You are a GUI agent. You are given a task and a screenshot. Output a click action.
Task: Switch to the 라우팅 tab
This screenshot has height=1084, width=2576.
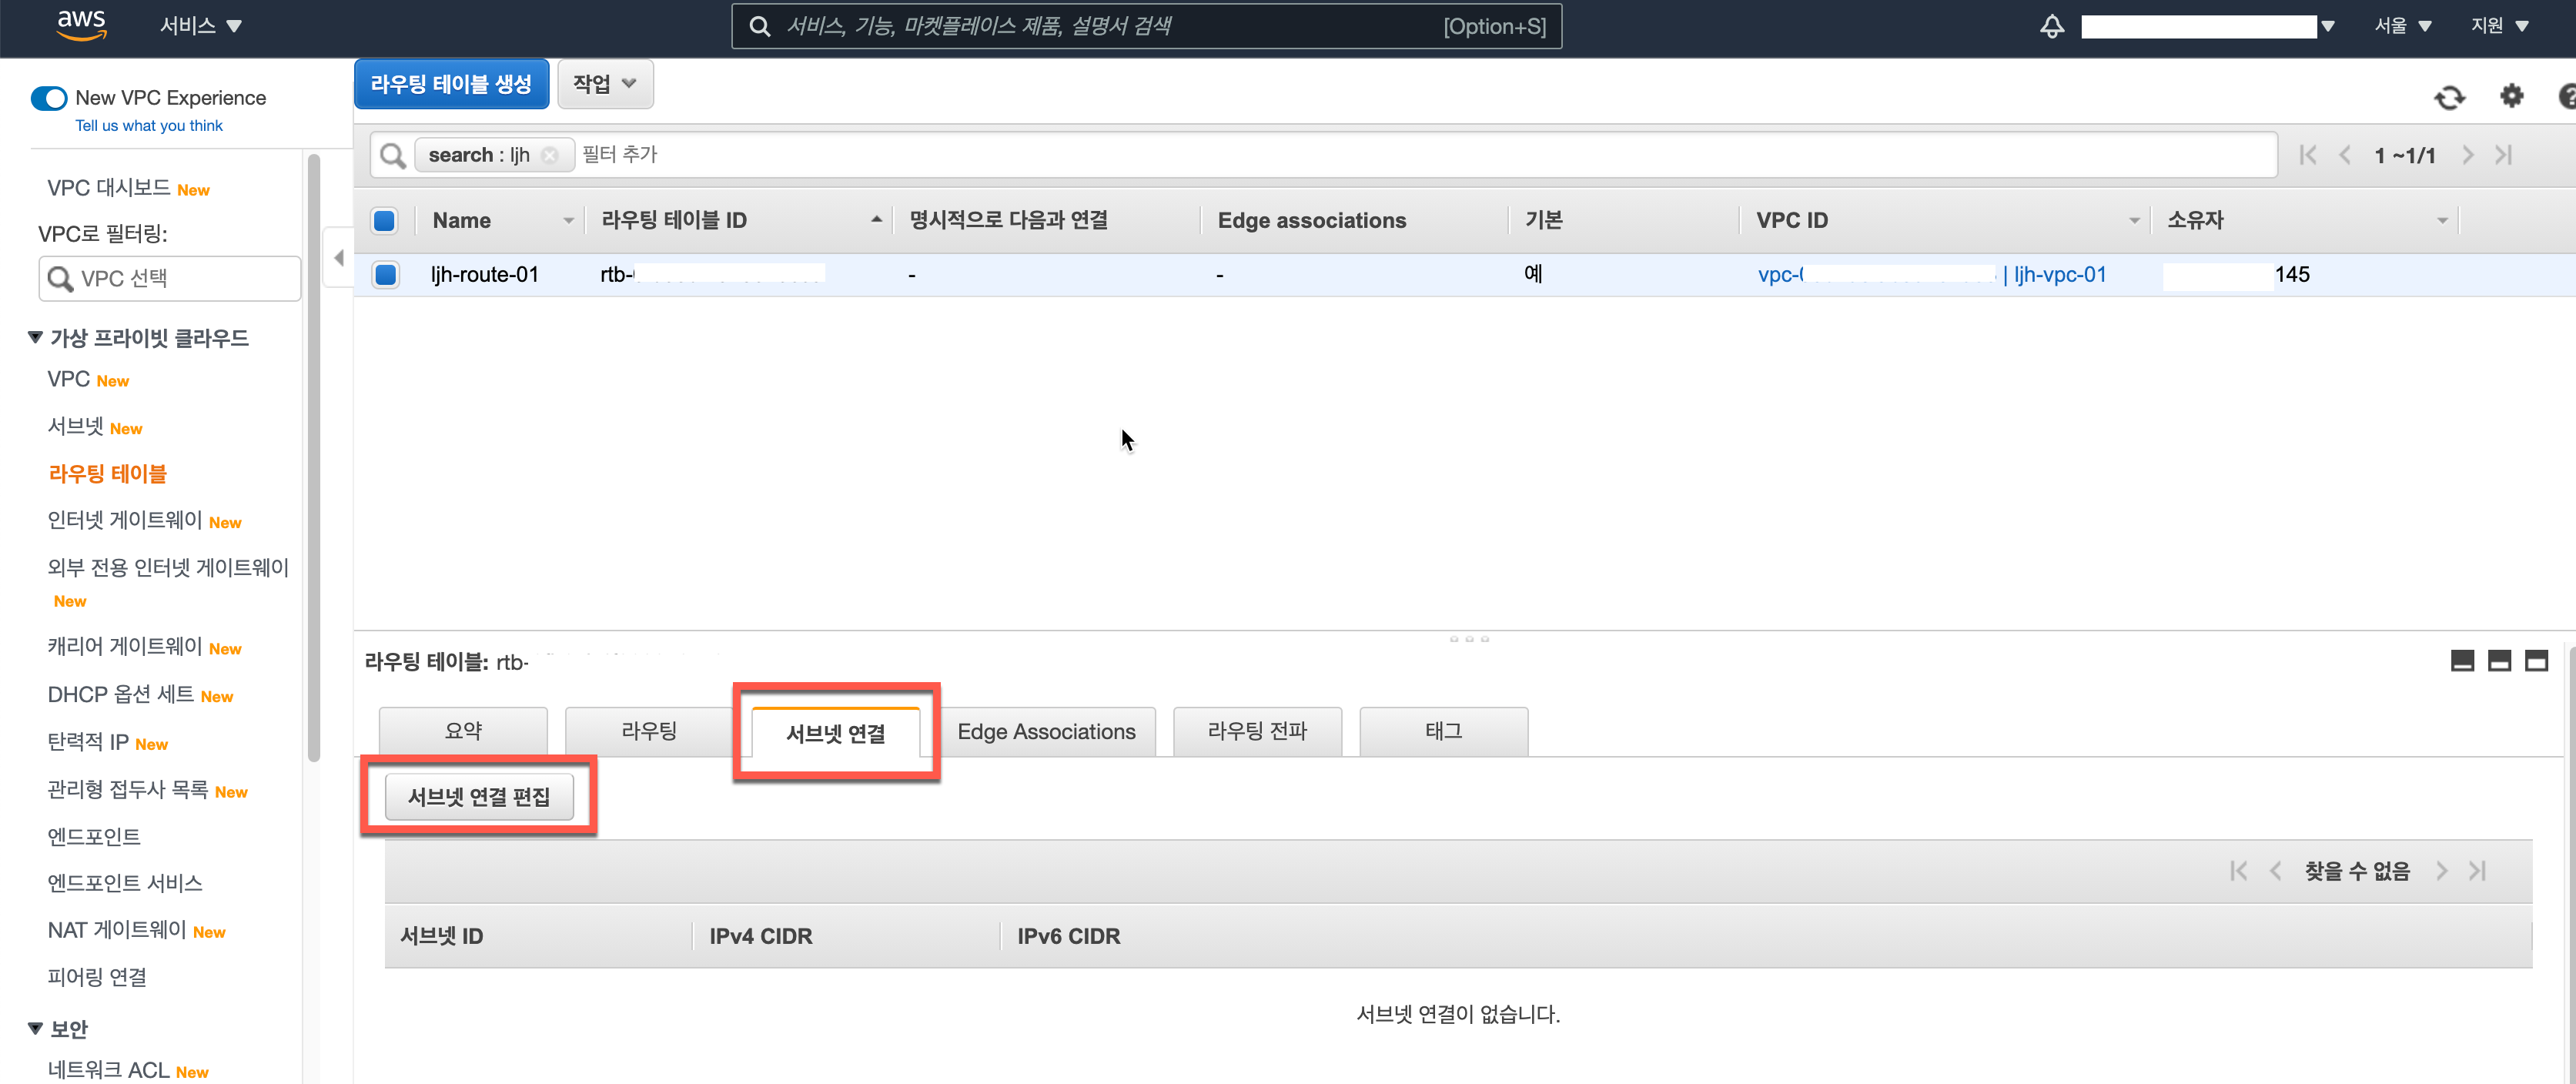tap(649, 731)
